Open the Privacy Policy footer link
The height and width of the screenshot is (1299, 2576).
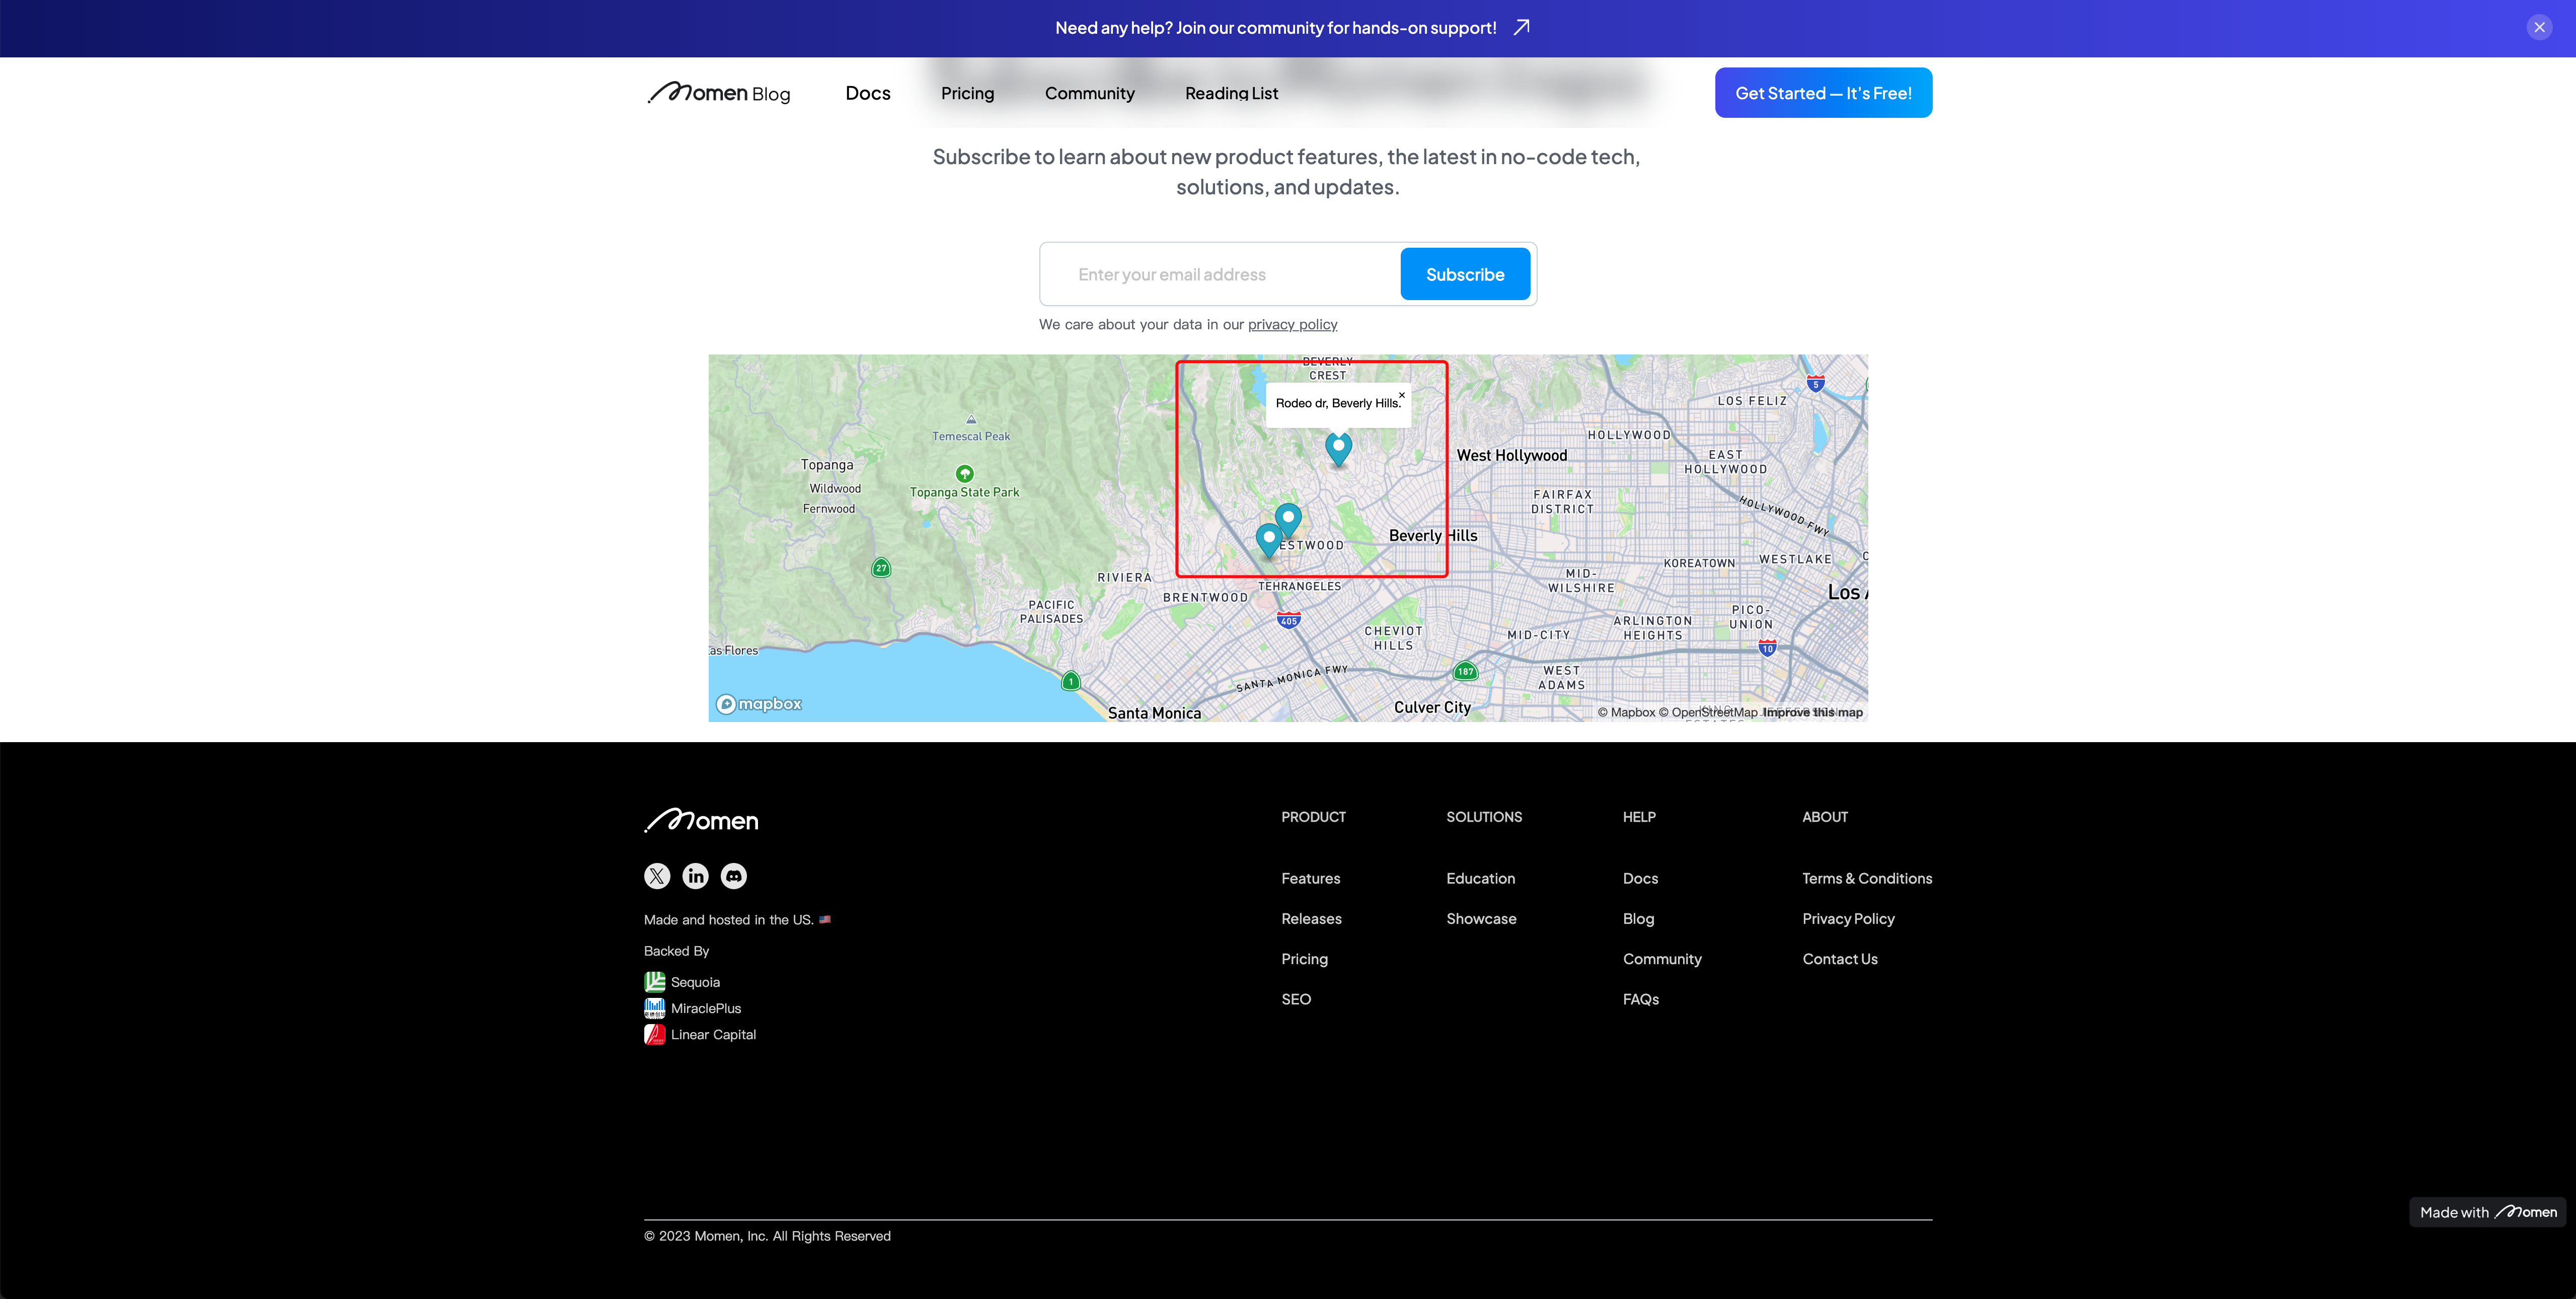pos(1848,919)
